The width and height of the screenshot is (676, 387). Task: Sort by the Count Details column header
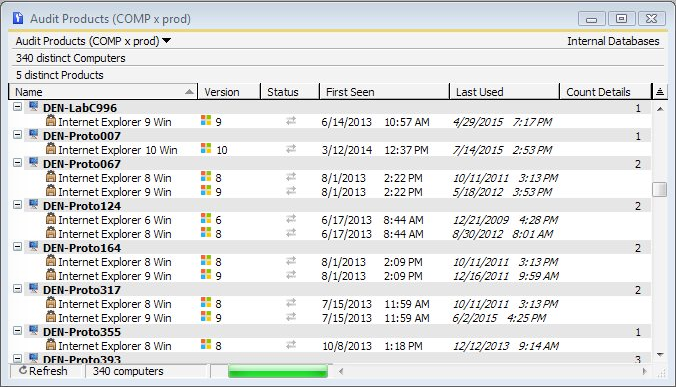point(605,92)
